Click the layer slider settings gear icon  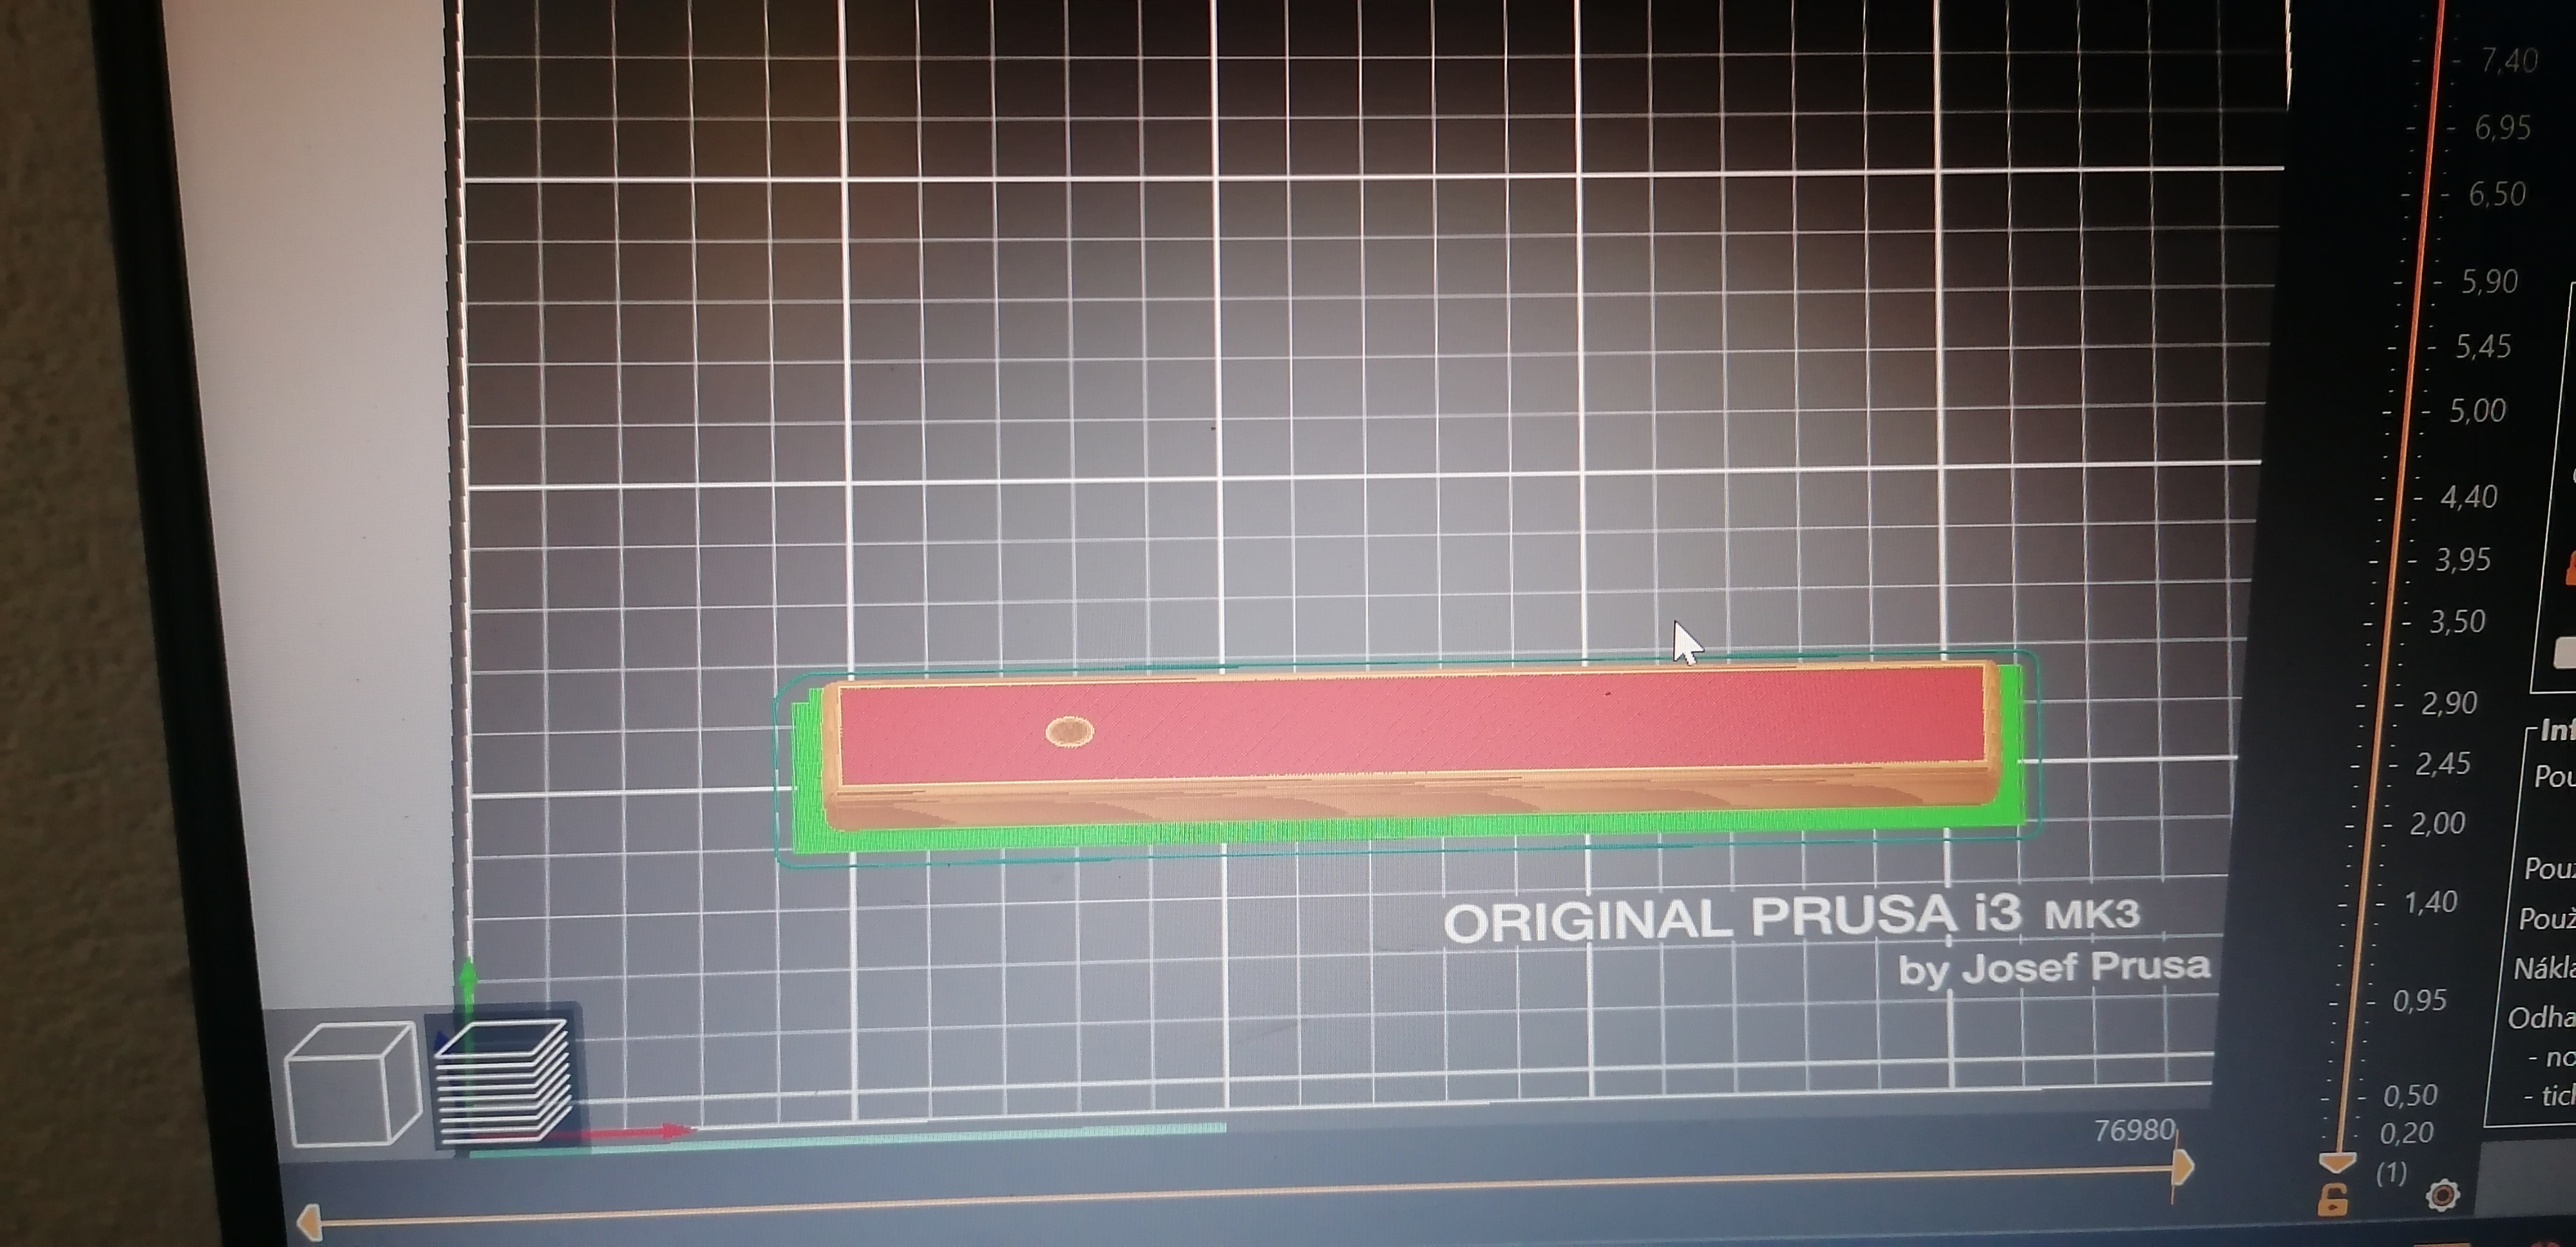2442,1195
